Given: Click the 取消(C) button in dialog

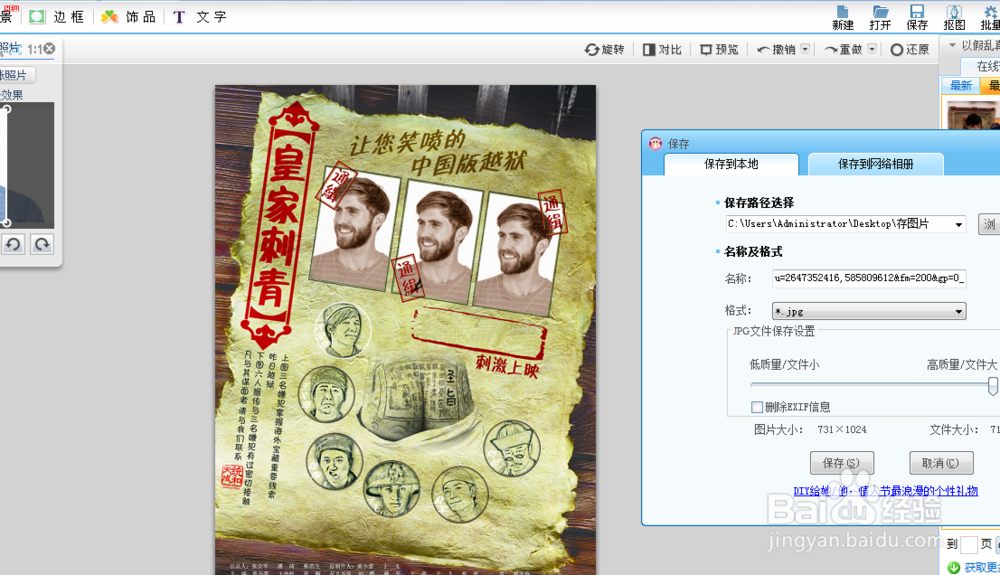Looking at the screenshot, I should pos(941,463).
